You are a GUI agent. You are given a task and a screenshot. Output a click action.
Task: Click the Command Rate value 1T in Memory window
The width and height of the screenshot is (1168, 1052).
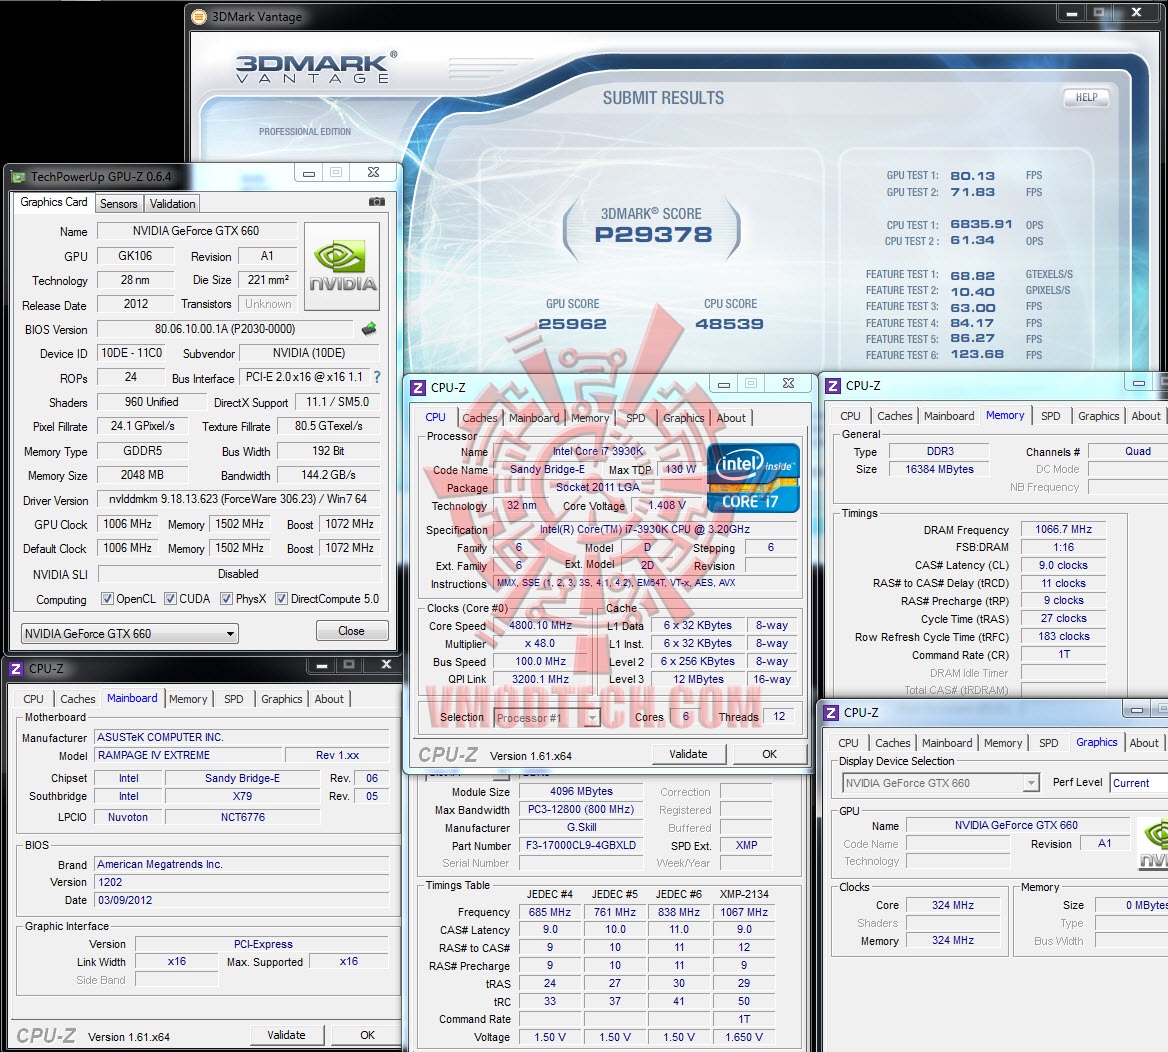[1063, 654]
